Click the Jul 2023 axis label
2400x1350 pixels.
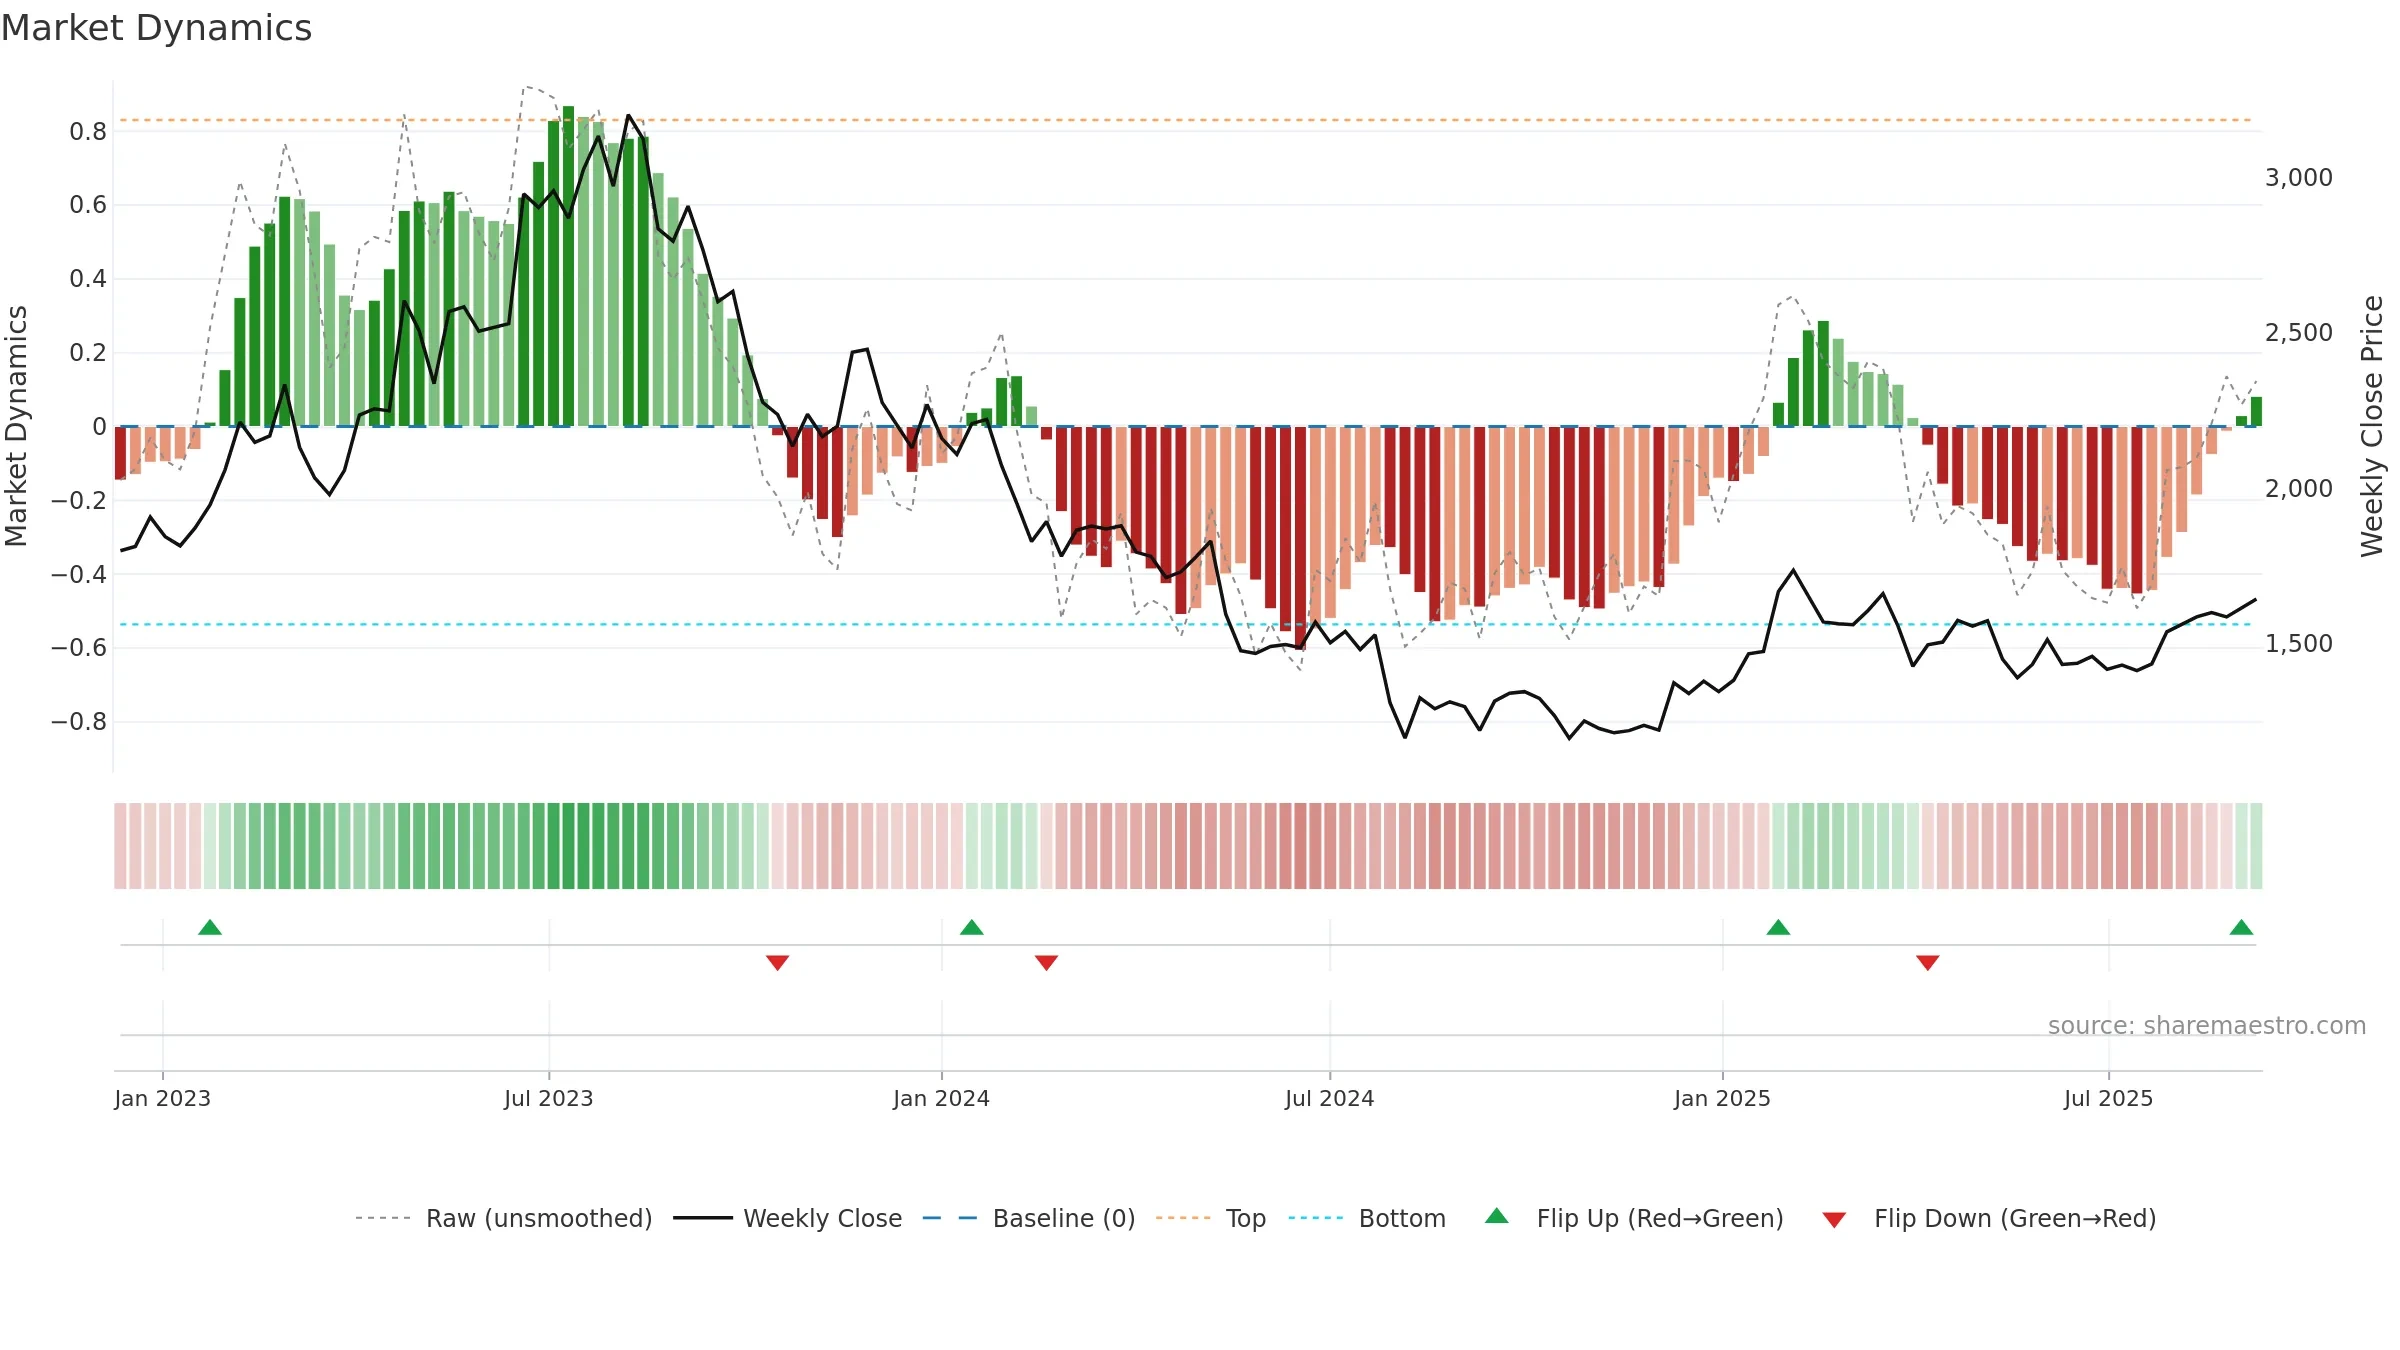pyautogui.click(x=549, y=1098)
